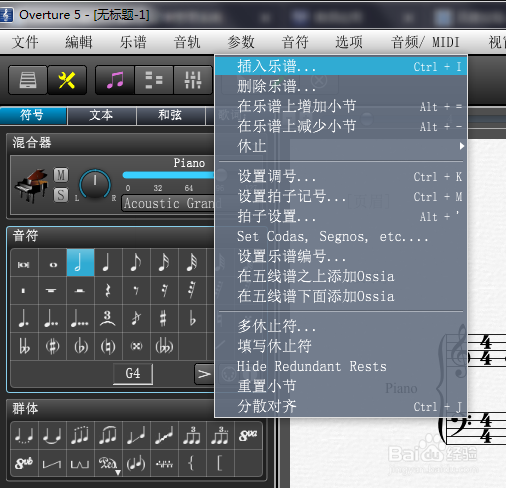Click the G4 pitch button
This screenshot has width=506, height=488.
tap(133, 374)
